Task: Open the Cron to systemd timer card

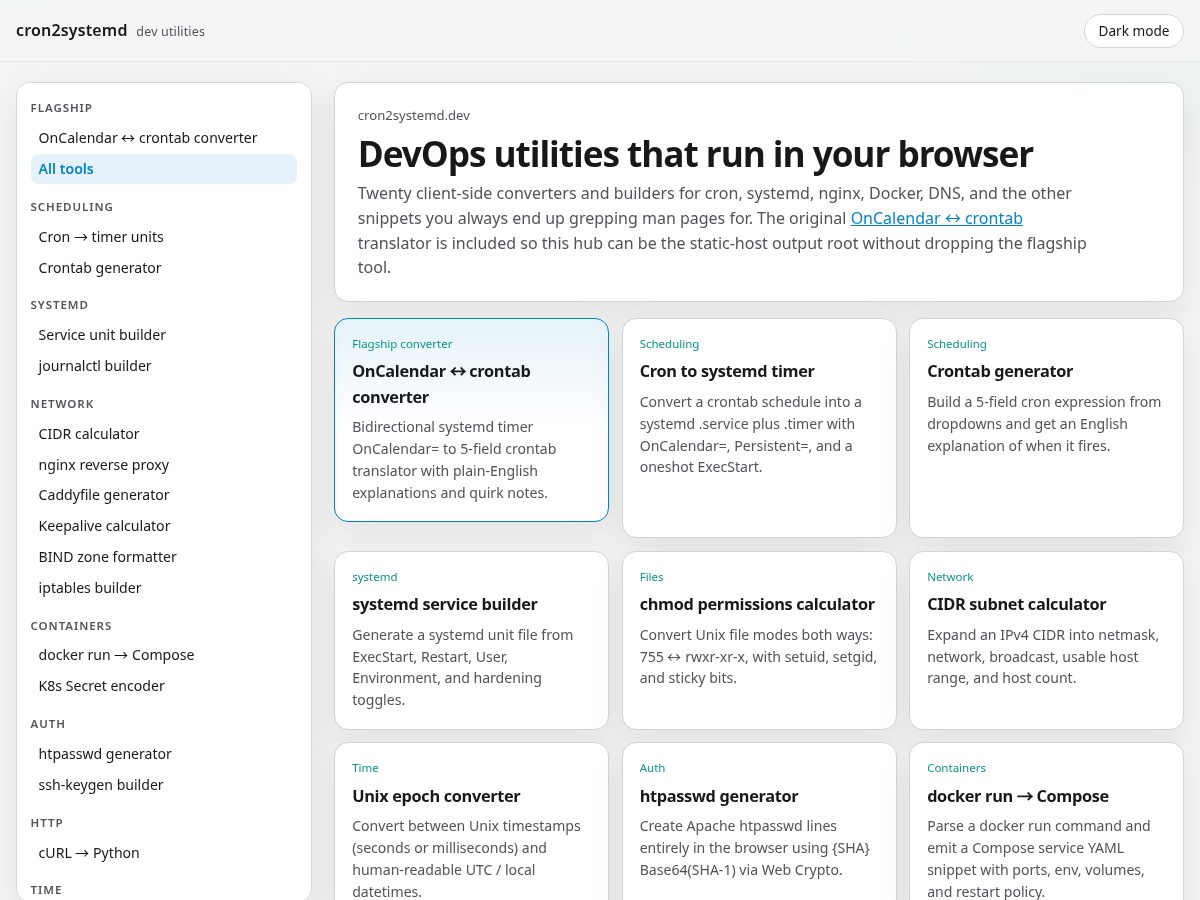Action: [759, 428]
